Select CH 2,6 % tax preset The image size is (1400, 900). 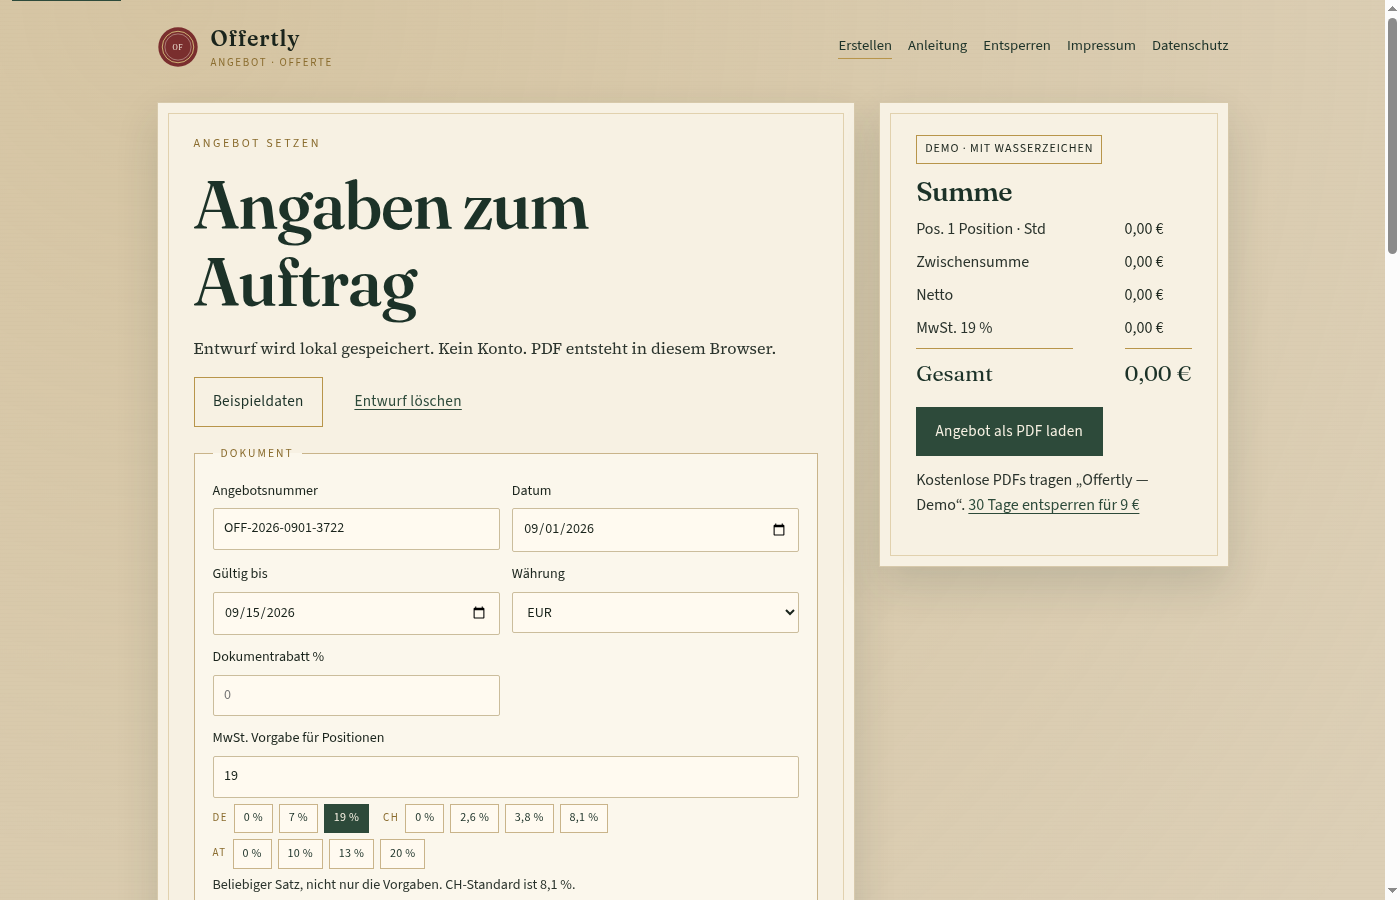(474, 818)
